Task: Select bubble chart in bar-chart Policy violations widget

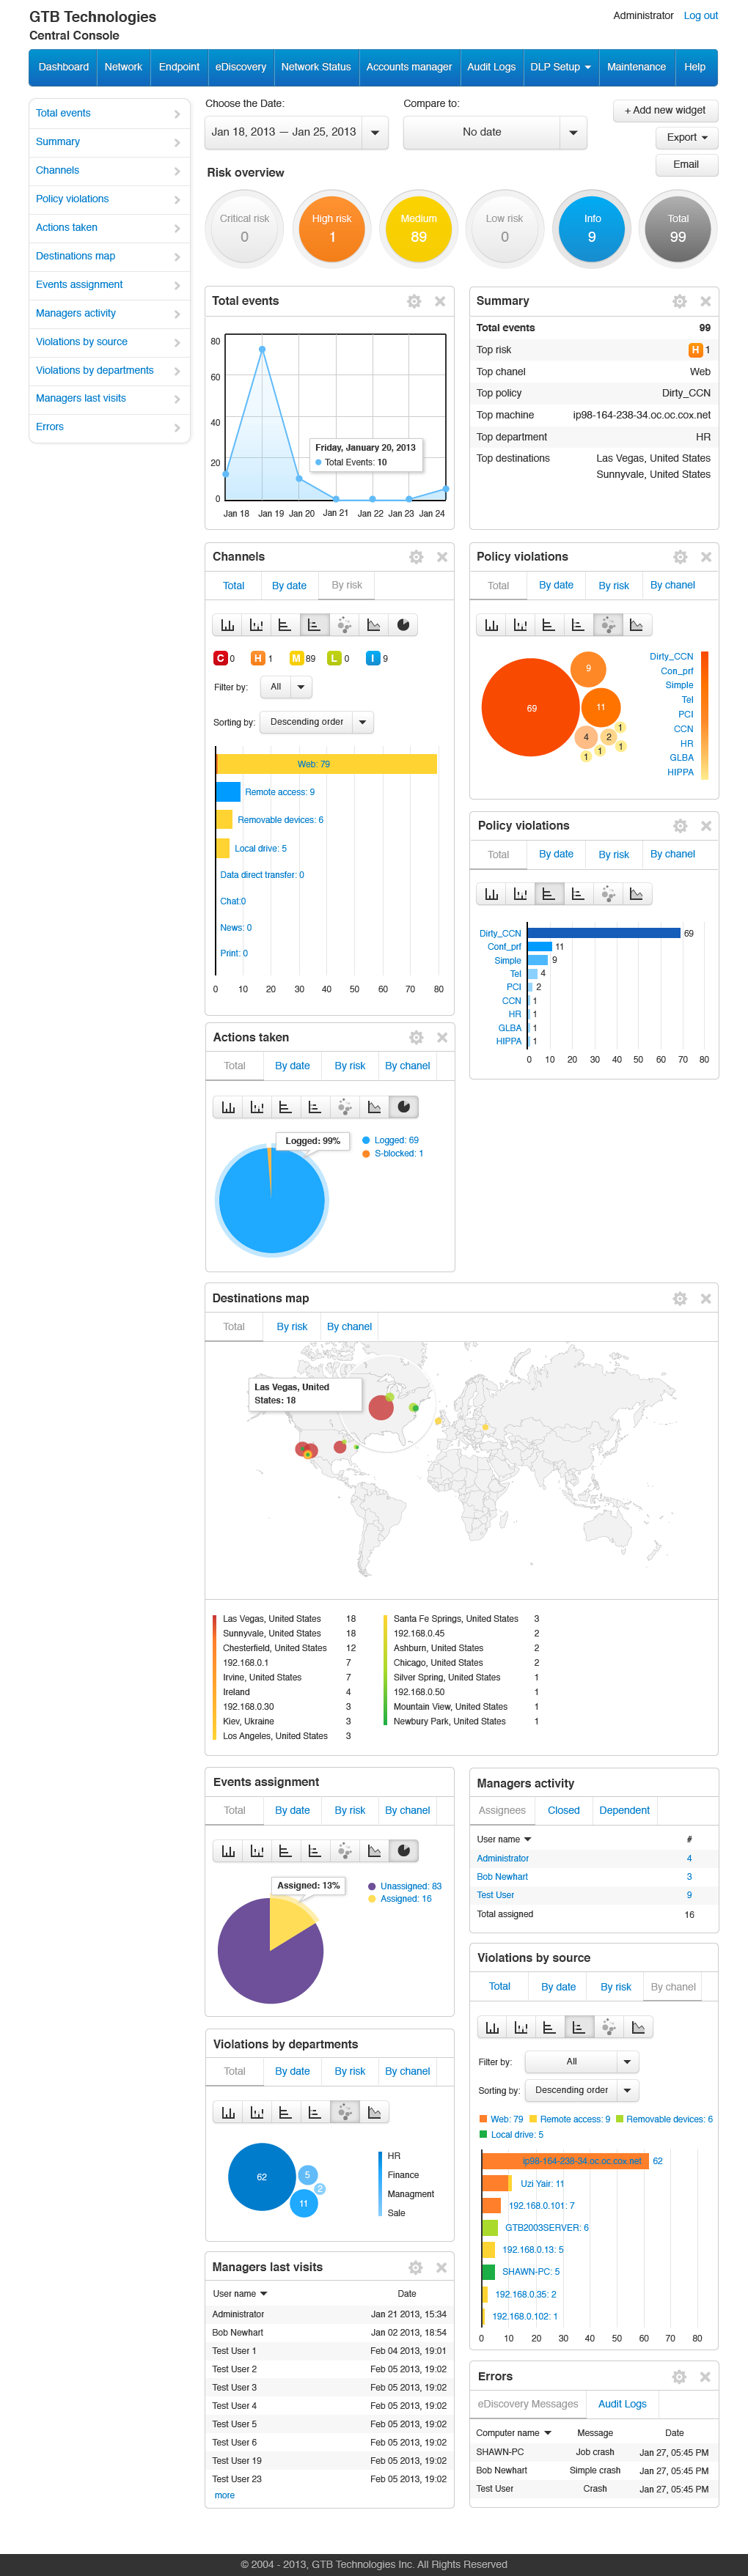Action: pos(608,894)
